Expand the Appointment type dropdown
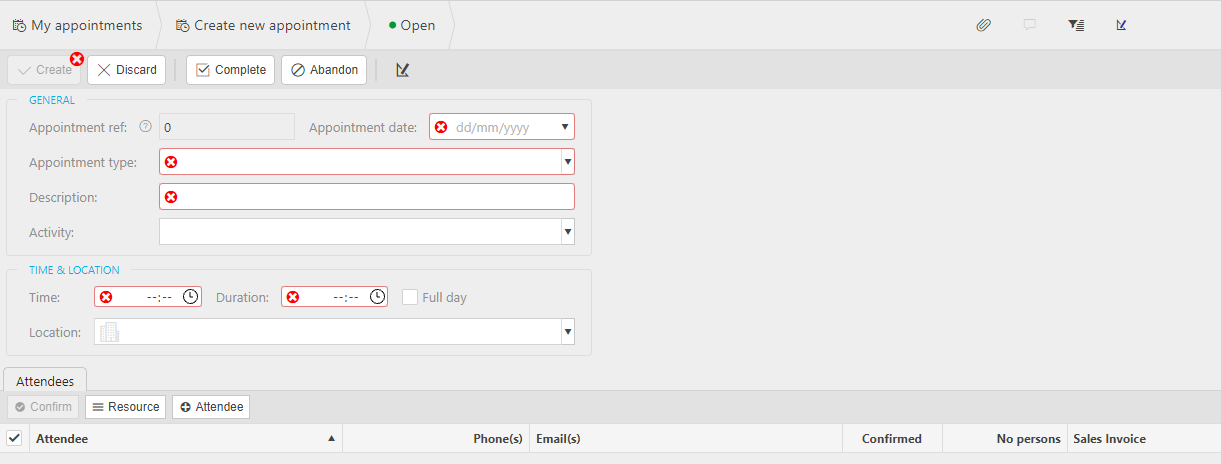This screenshot has width=1221, height=464. click(567, 162)
